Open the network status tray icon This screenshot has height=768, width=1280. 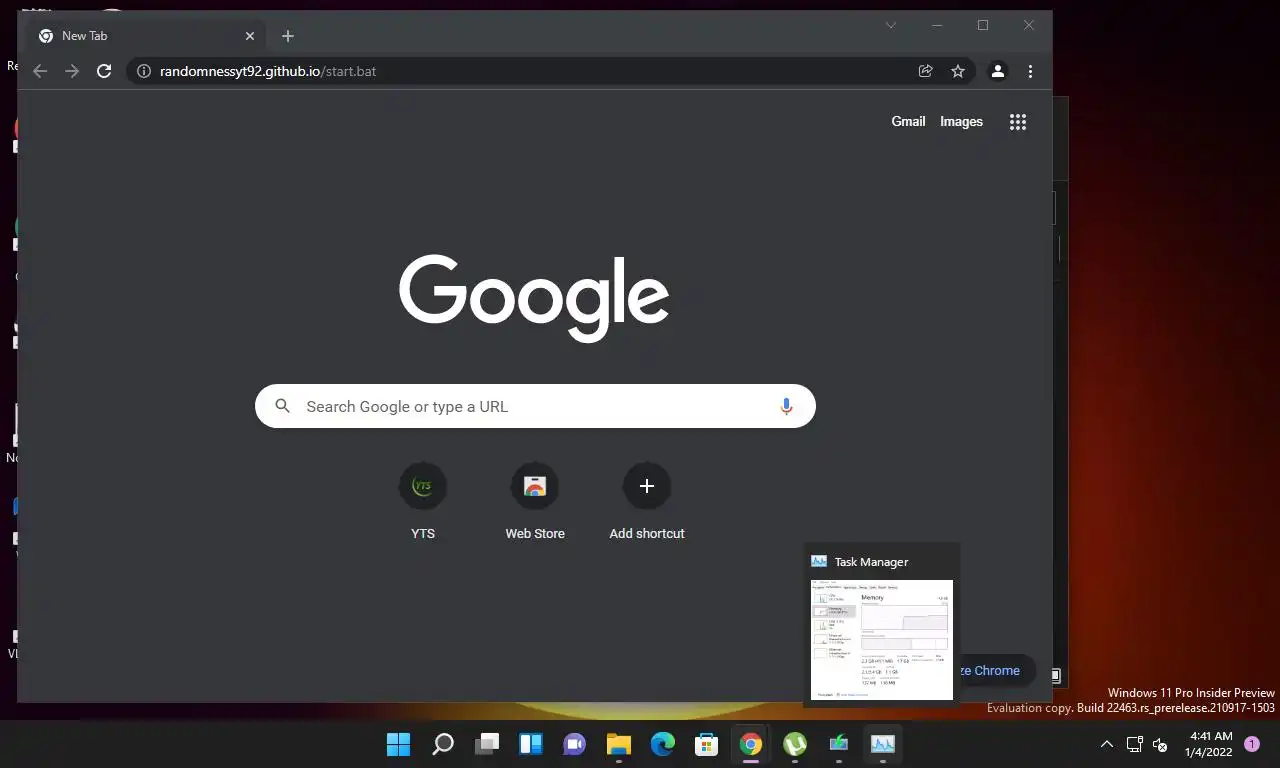(1135, 744)
